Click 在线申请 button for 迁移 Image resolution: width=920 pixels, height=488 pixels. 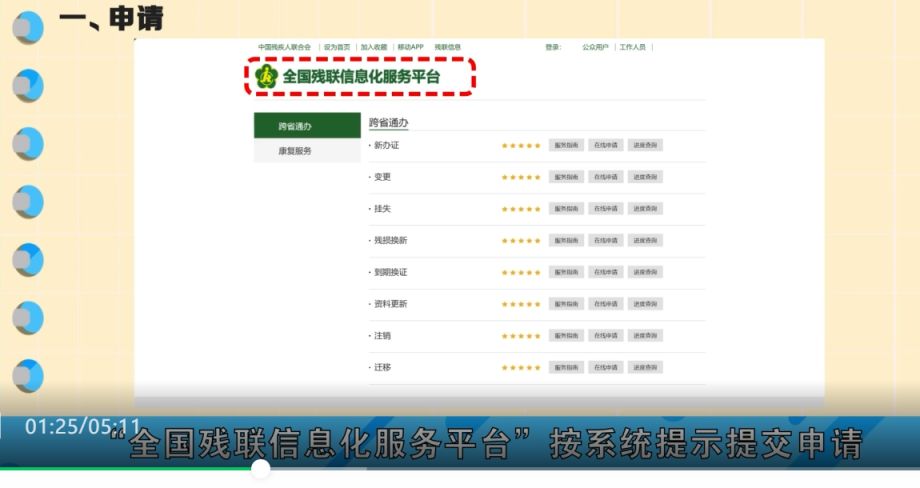pyautogui.click(x=606, y=367)
